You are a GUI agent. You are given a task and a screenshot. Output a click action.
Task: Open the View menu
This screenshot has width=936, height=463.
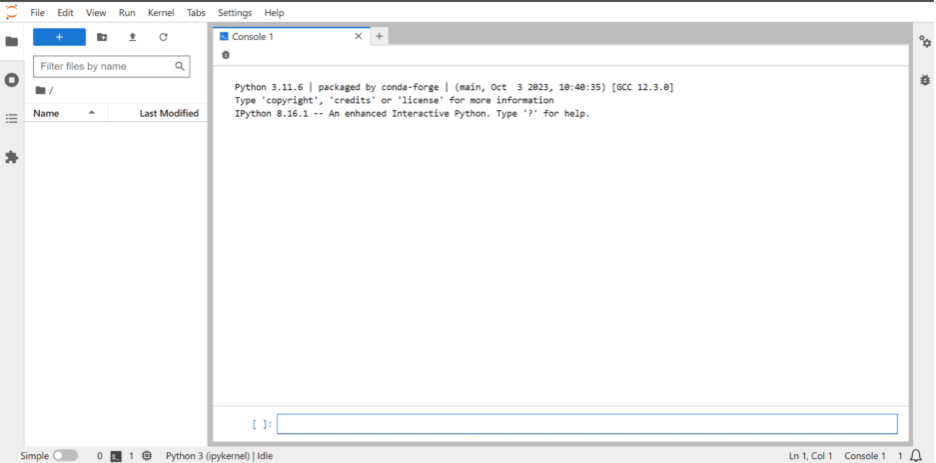(96, 13)
